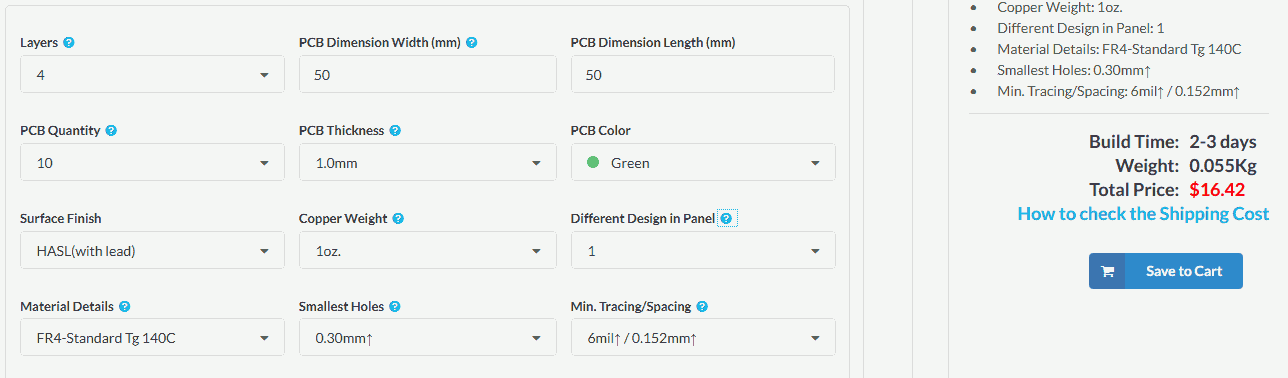Open the PCB Quantity dropdown

pyautogui.click(x=152, y=163)
